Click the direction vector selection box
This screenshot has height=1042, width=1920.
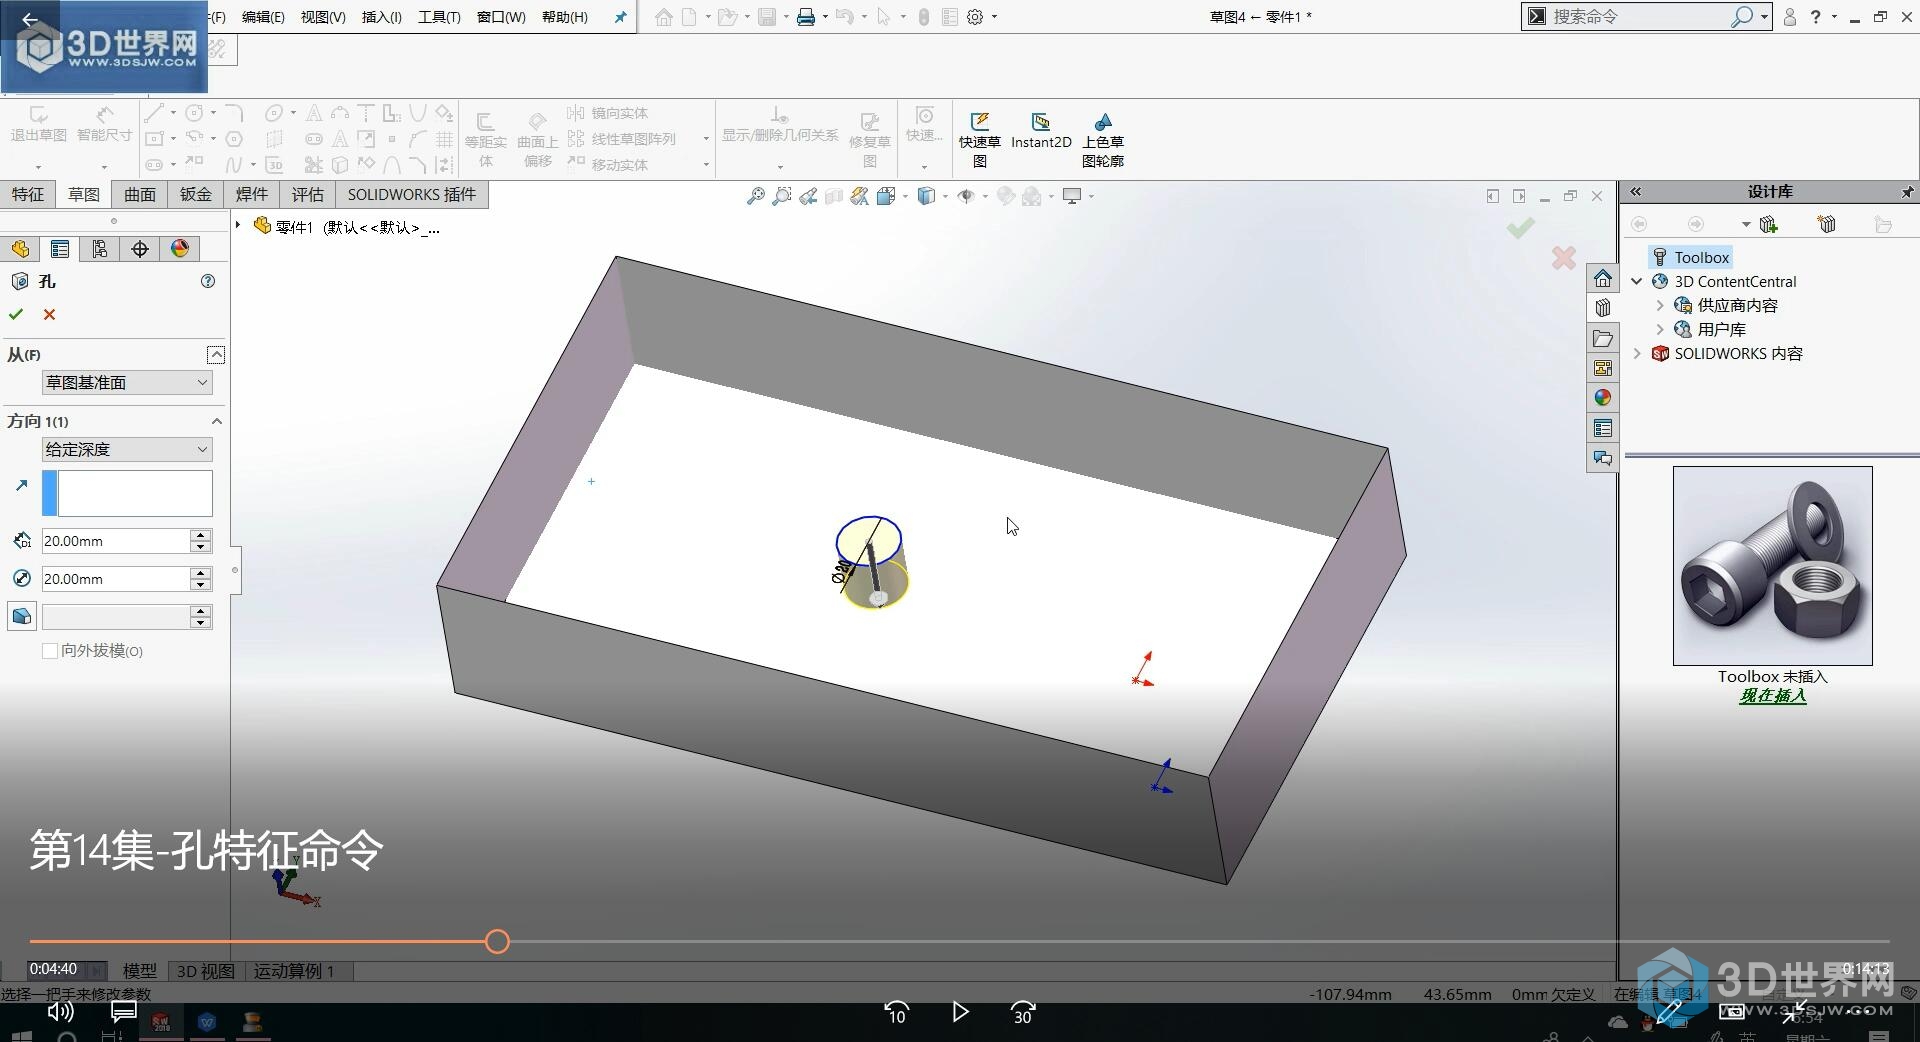point(127,494)
